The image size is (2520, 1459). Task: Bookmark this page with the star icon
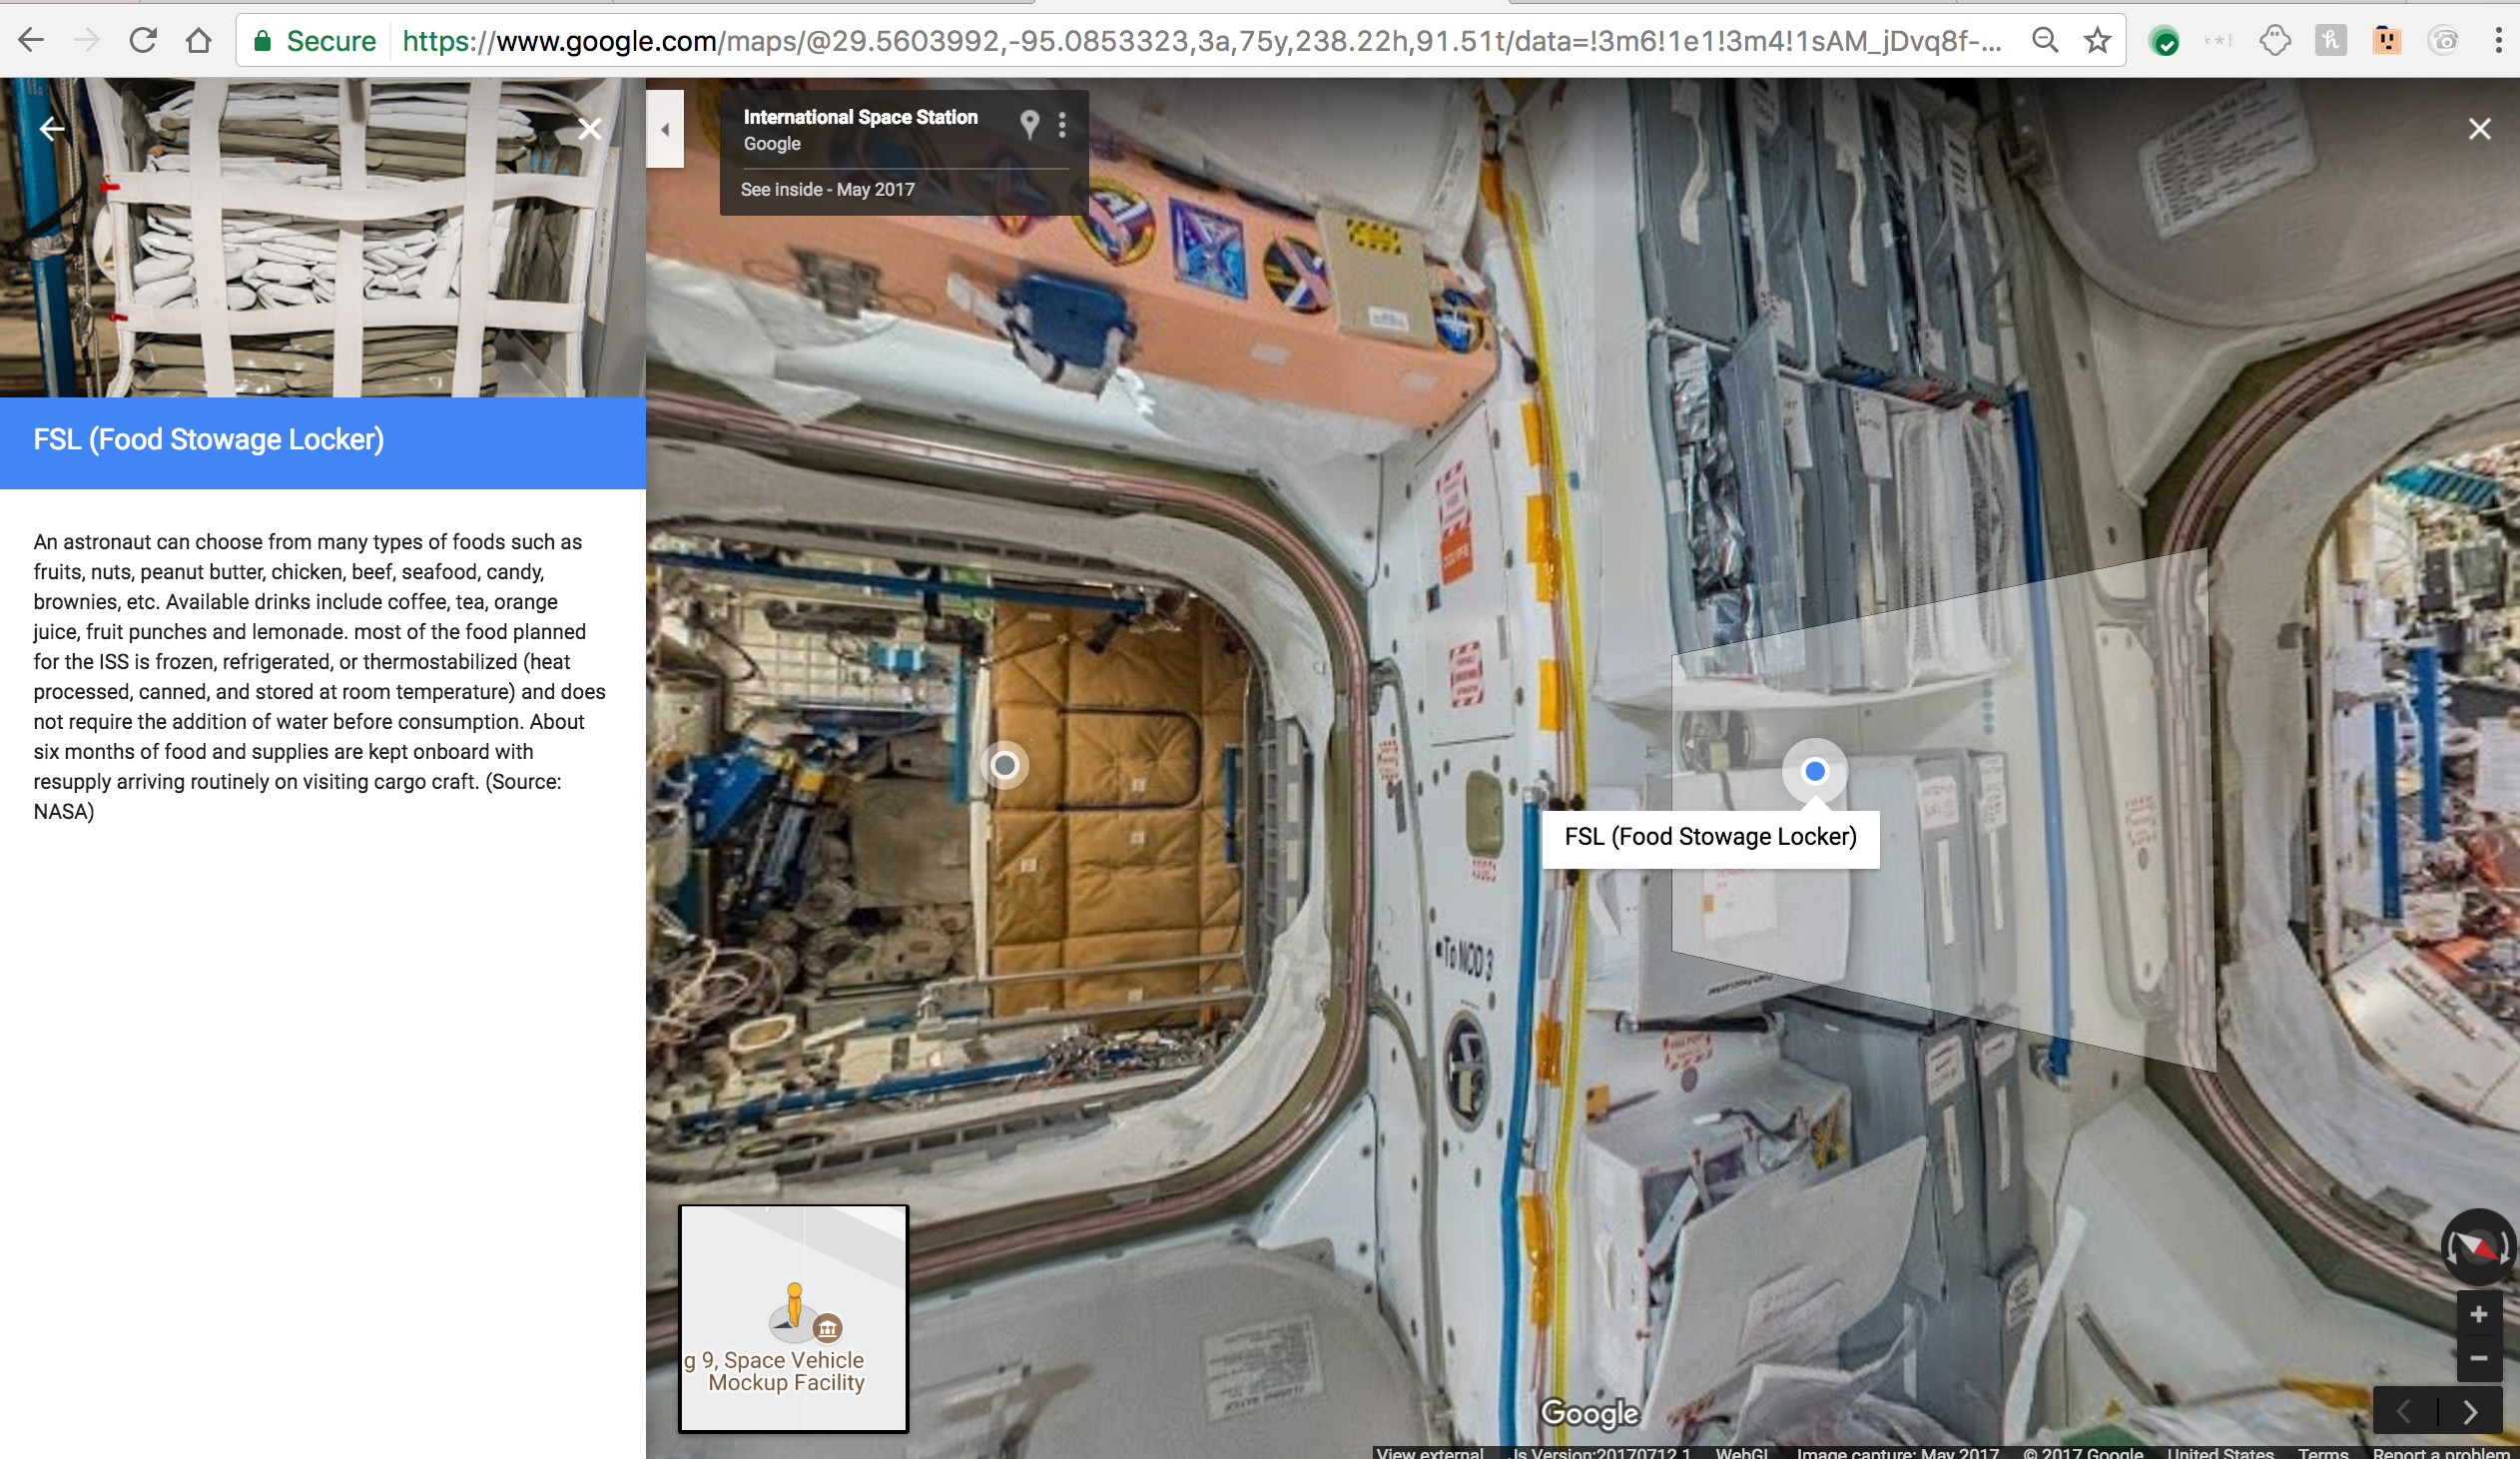2097,40
